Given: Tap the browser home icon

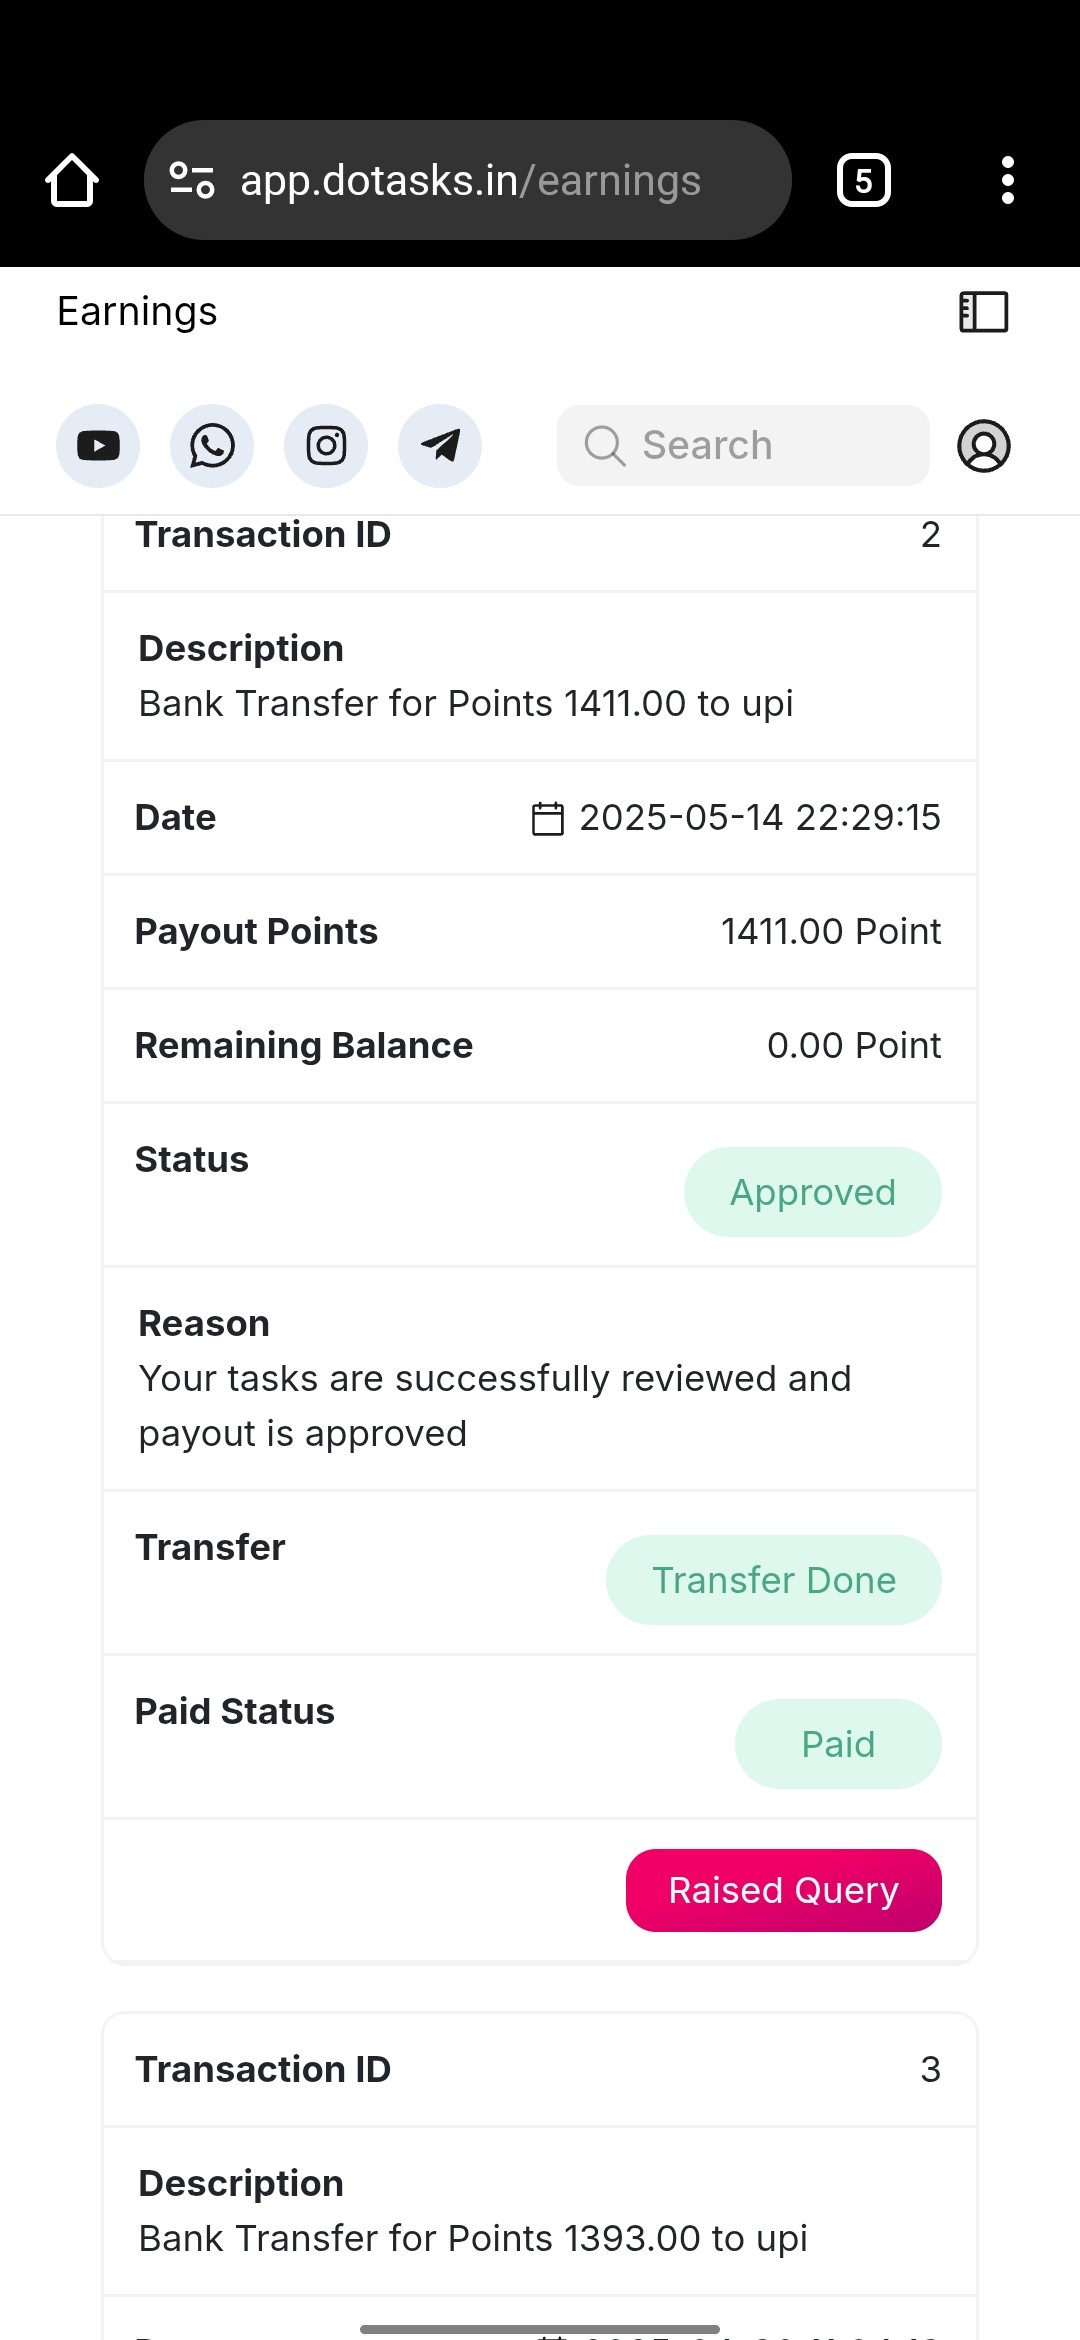Looking at the screenshot, I should 72,180.
